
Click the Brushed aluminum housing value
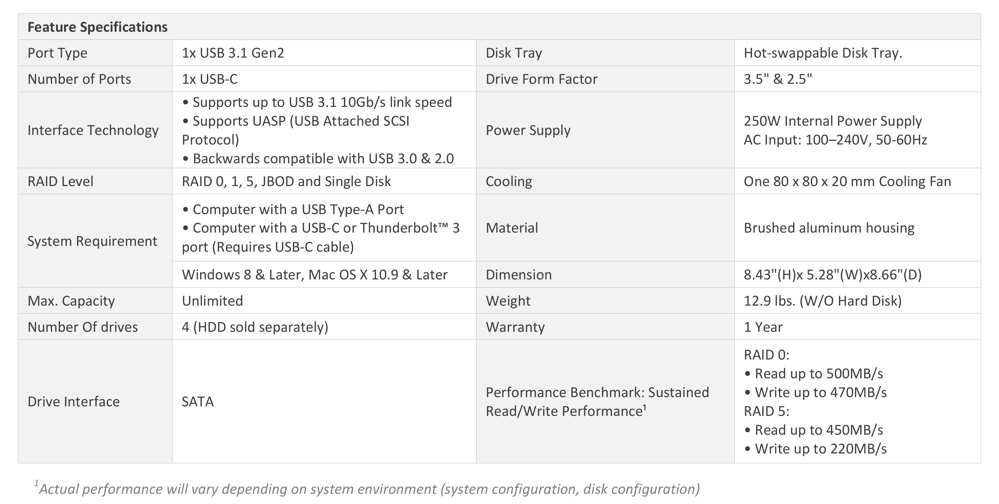tap(829, 227)
